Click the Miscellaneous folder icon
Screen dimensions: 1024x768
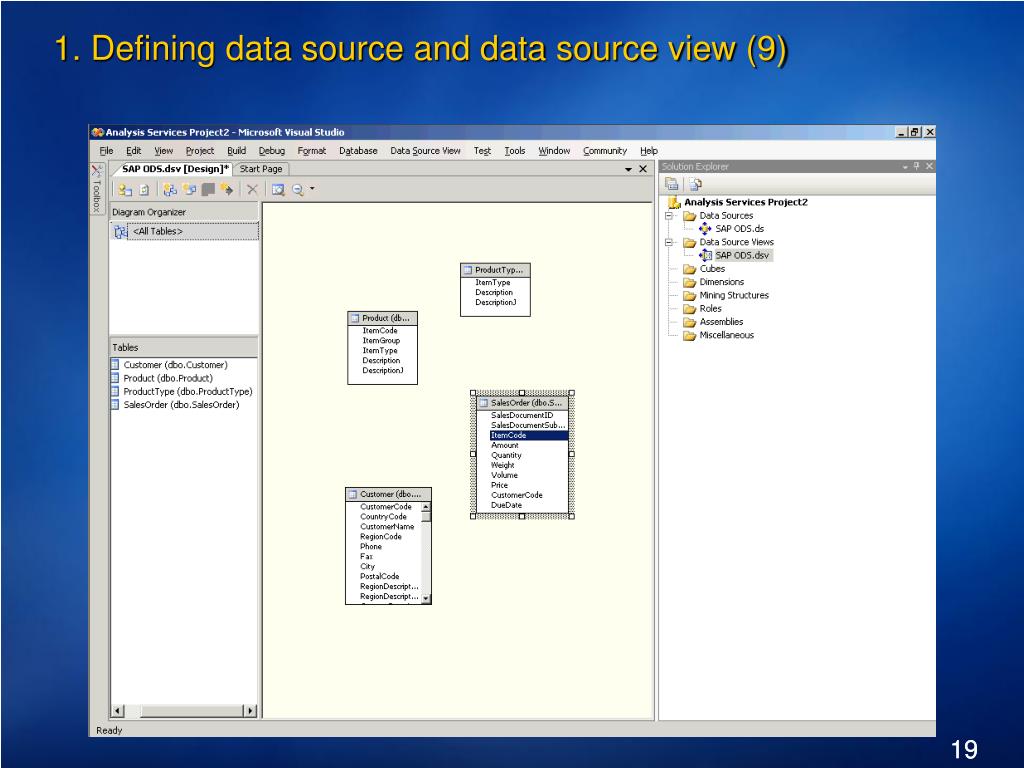click(690, 336)
